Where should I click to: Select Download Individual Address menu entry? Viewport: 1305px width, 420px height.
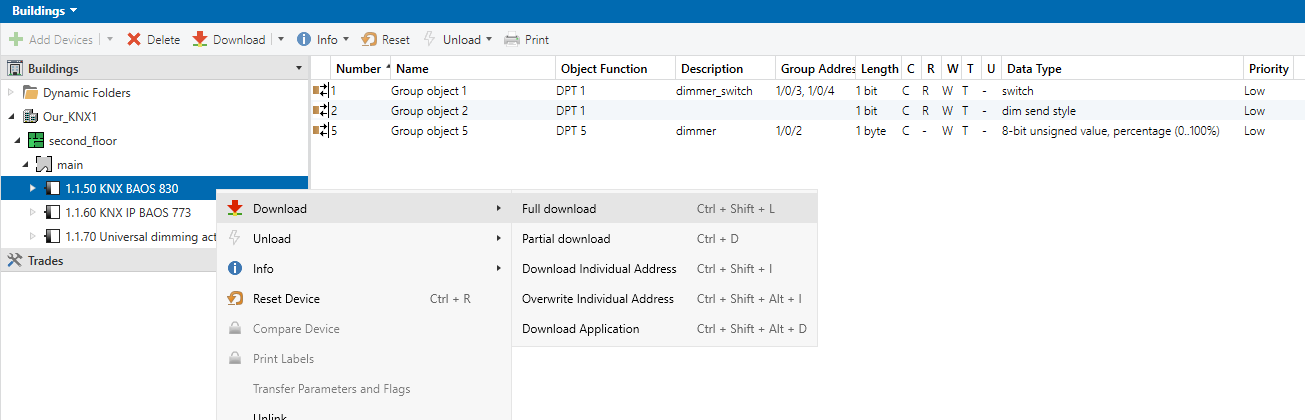point(599,269)
